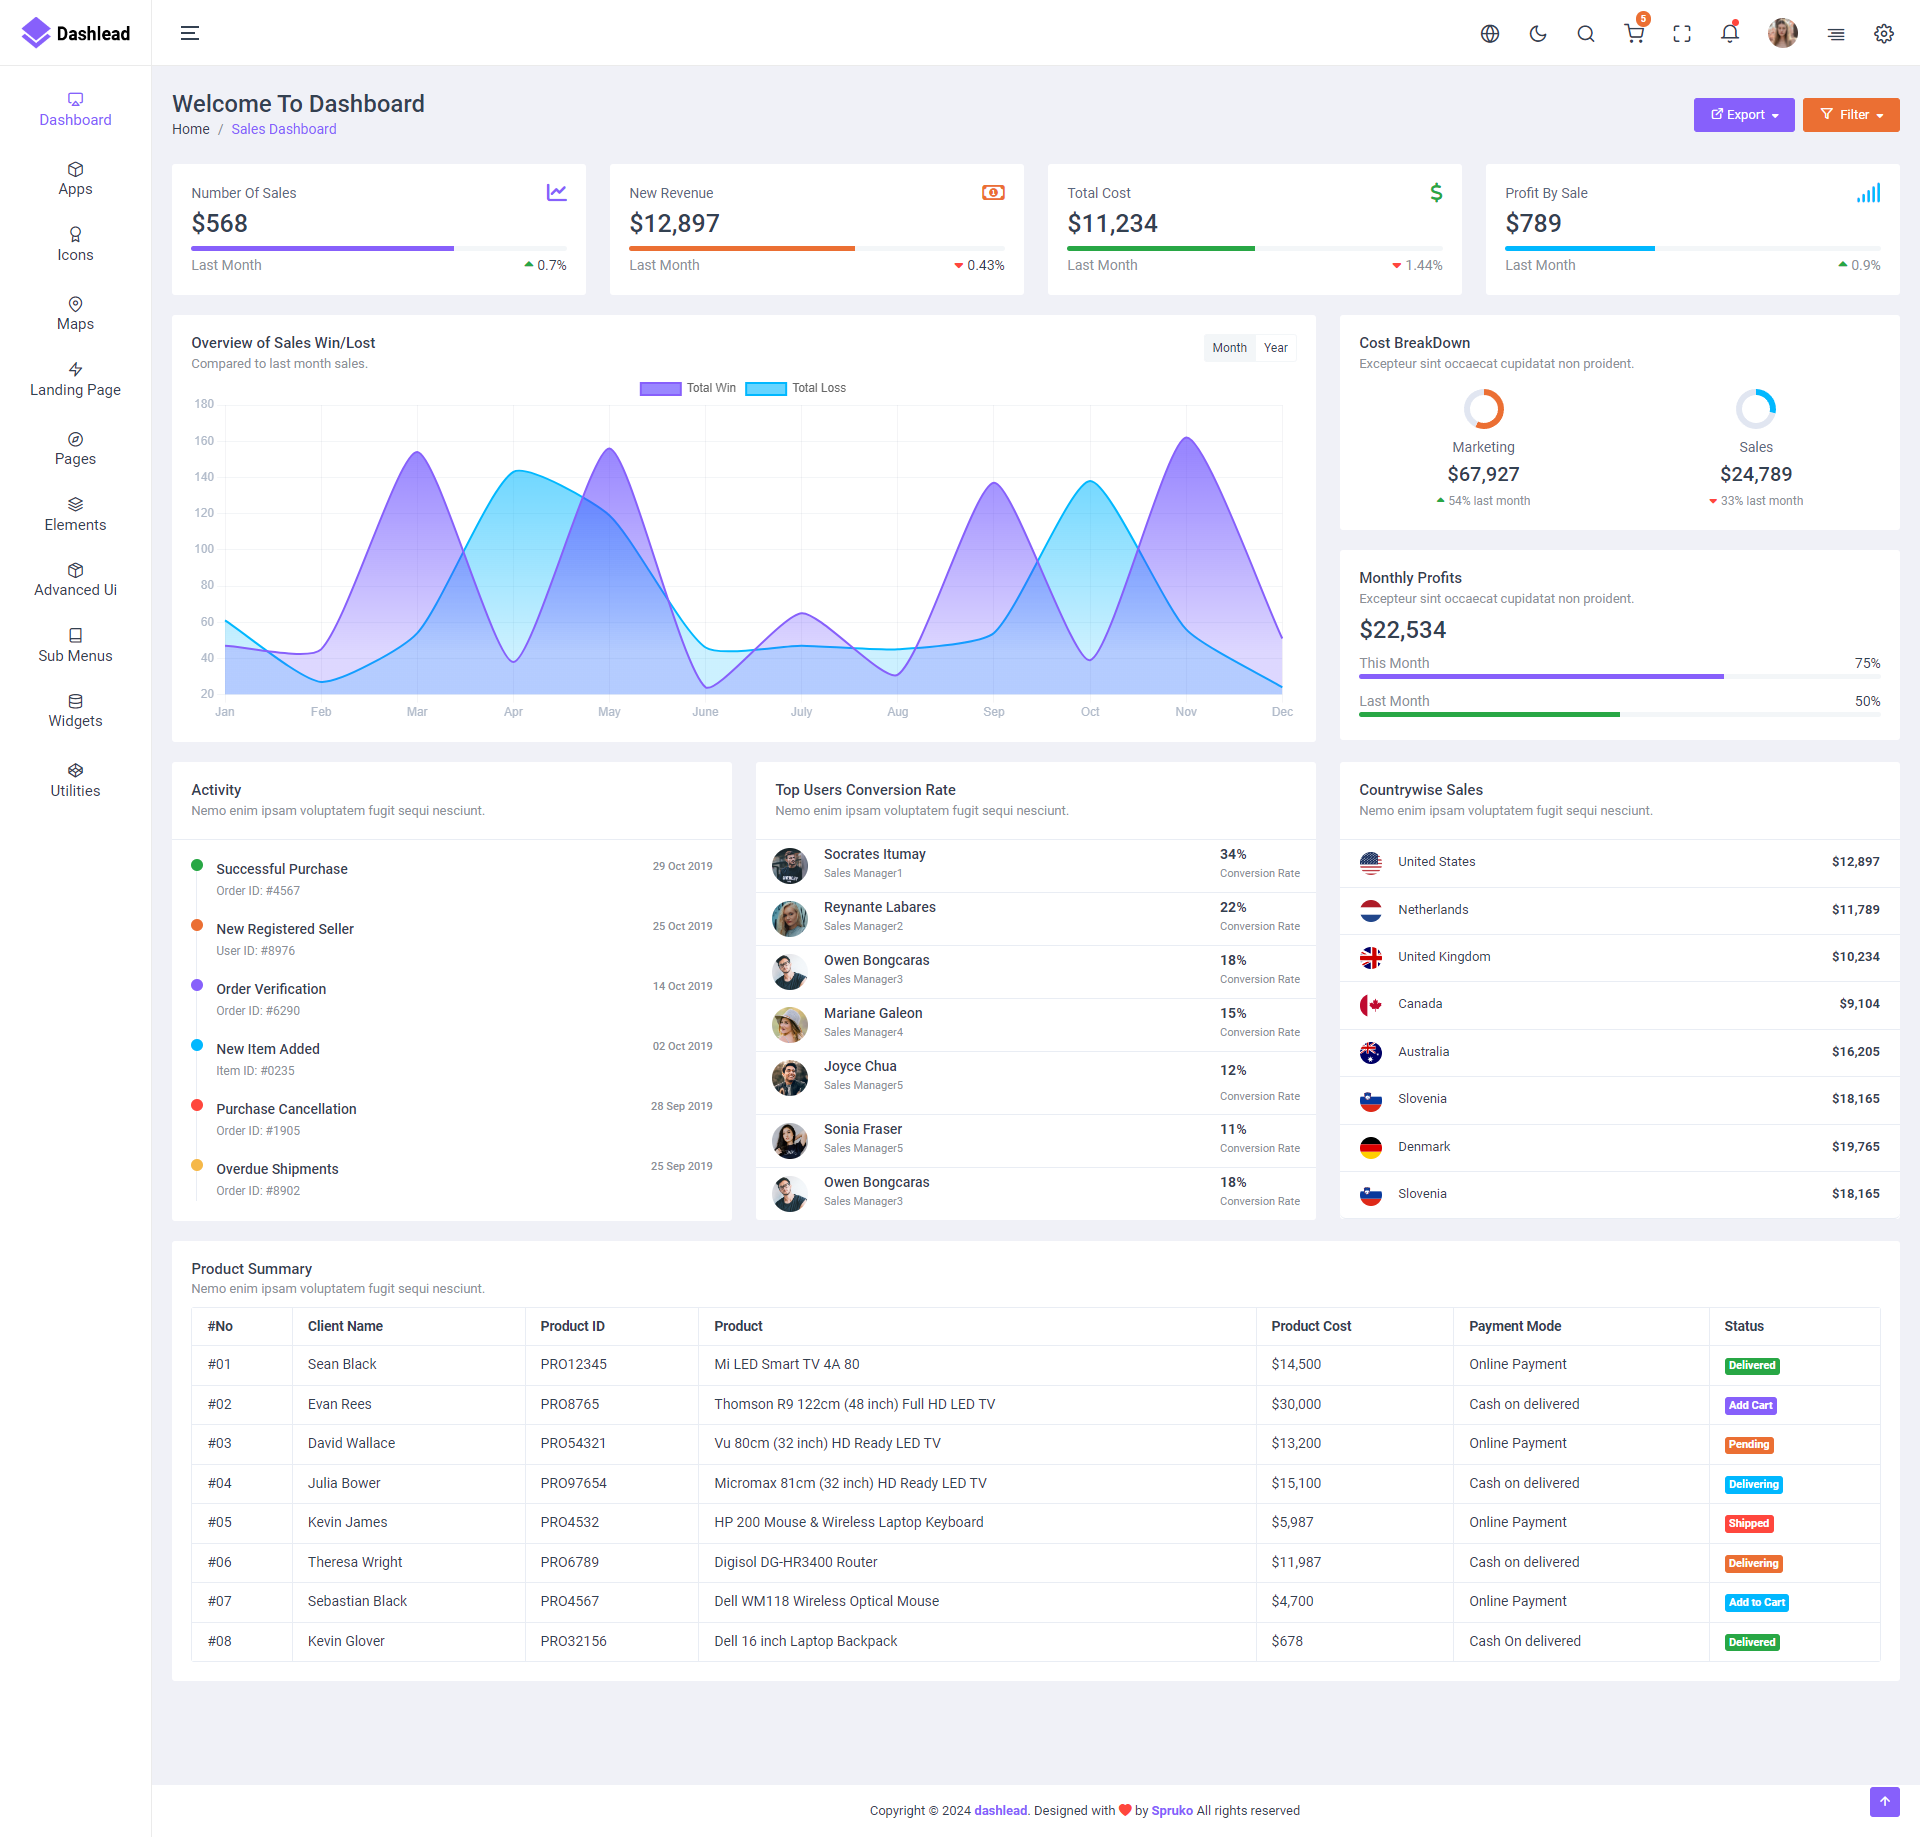Expand the Apps sidebar menu
Image resolution: width=1920 pixels, height=1837 pixels.
pyautogui.click(x=75, y=178)
